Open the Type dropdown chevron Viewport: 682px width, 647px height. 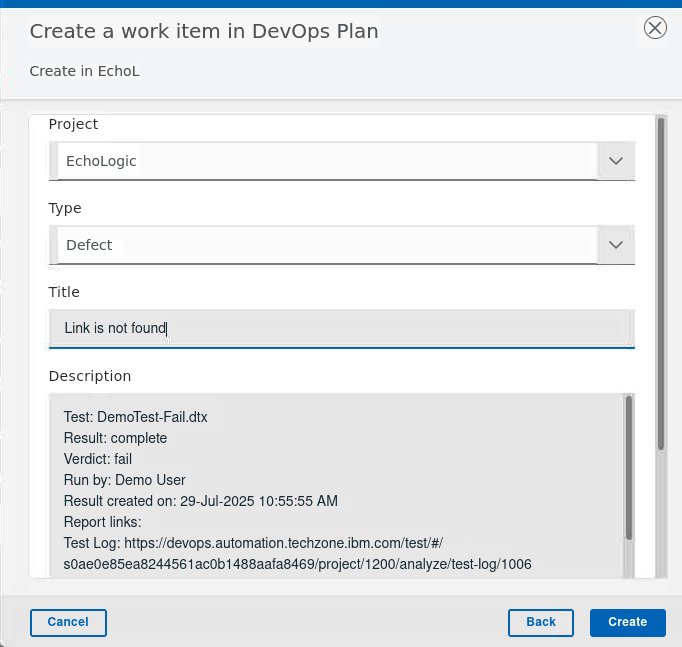tap(616, 245)
